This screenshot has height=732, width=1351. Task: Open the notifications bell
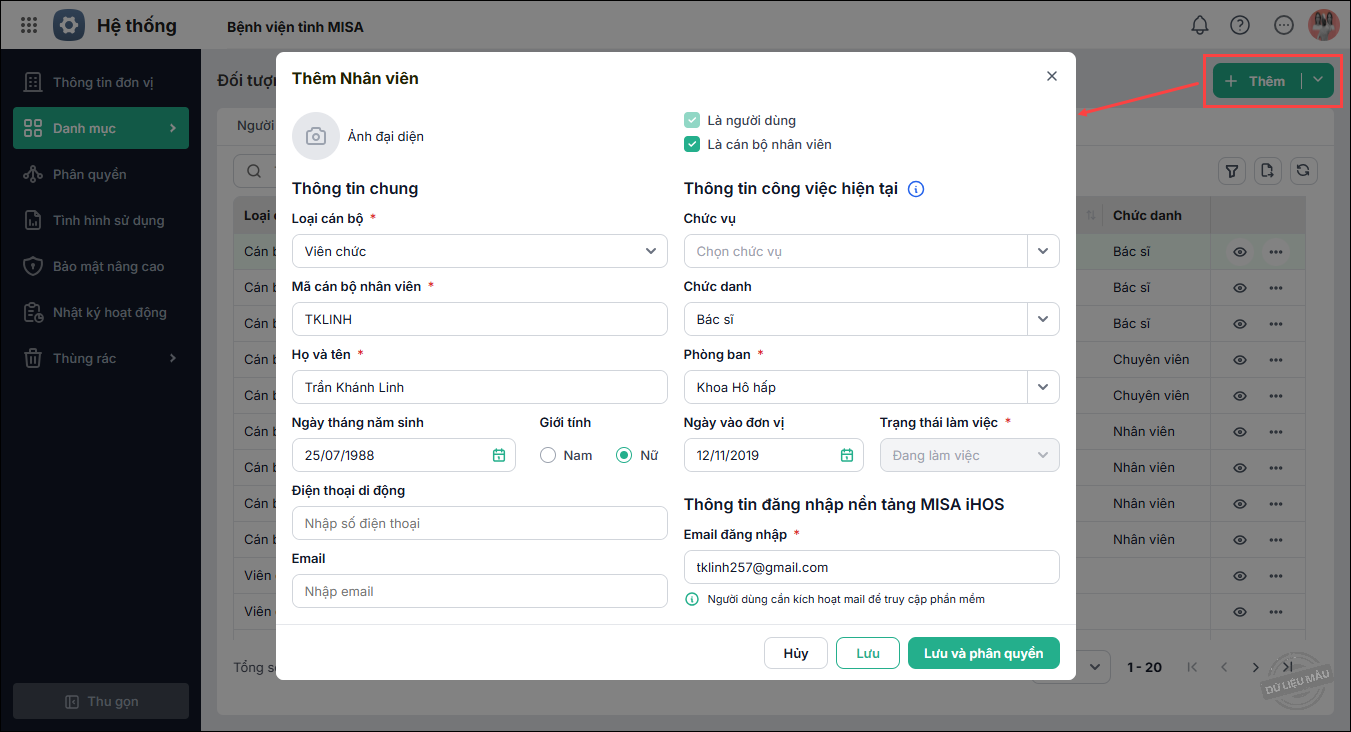[1199, 25]
